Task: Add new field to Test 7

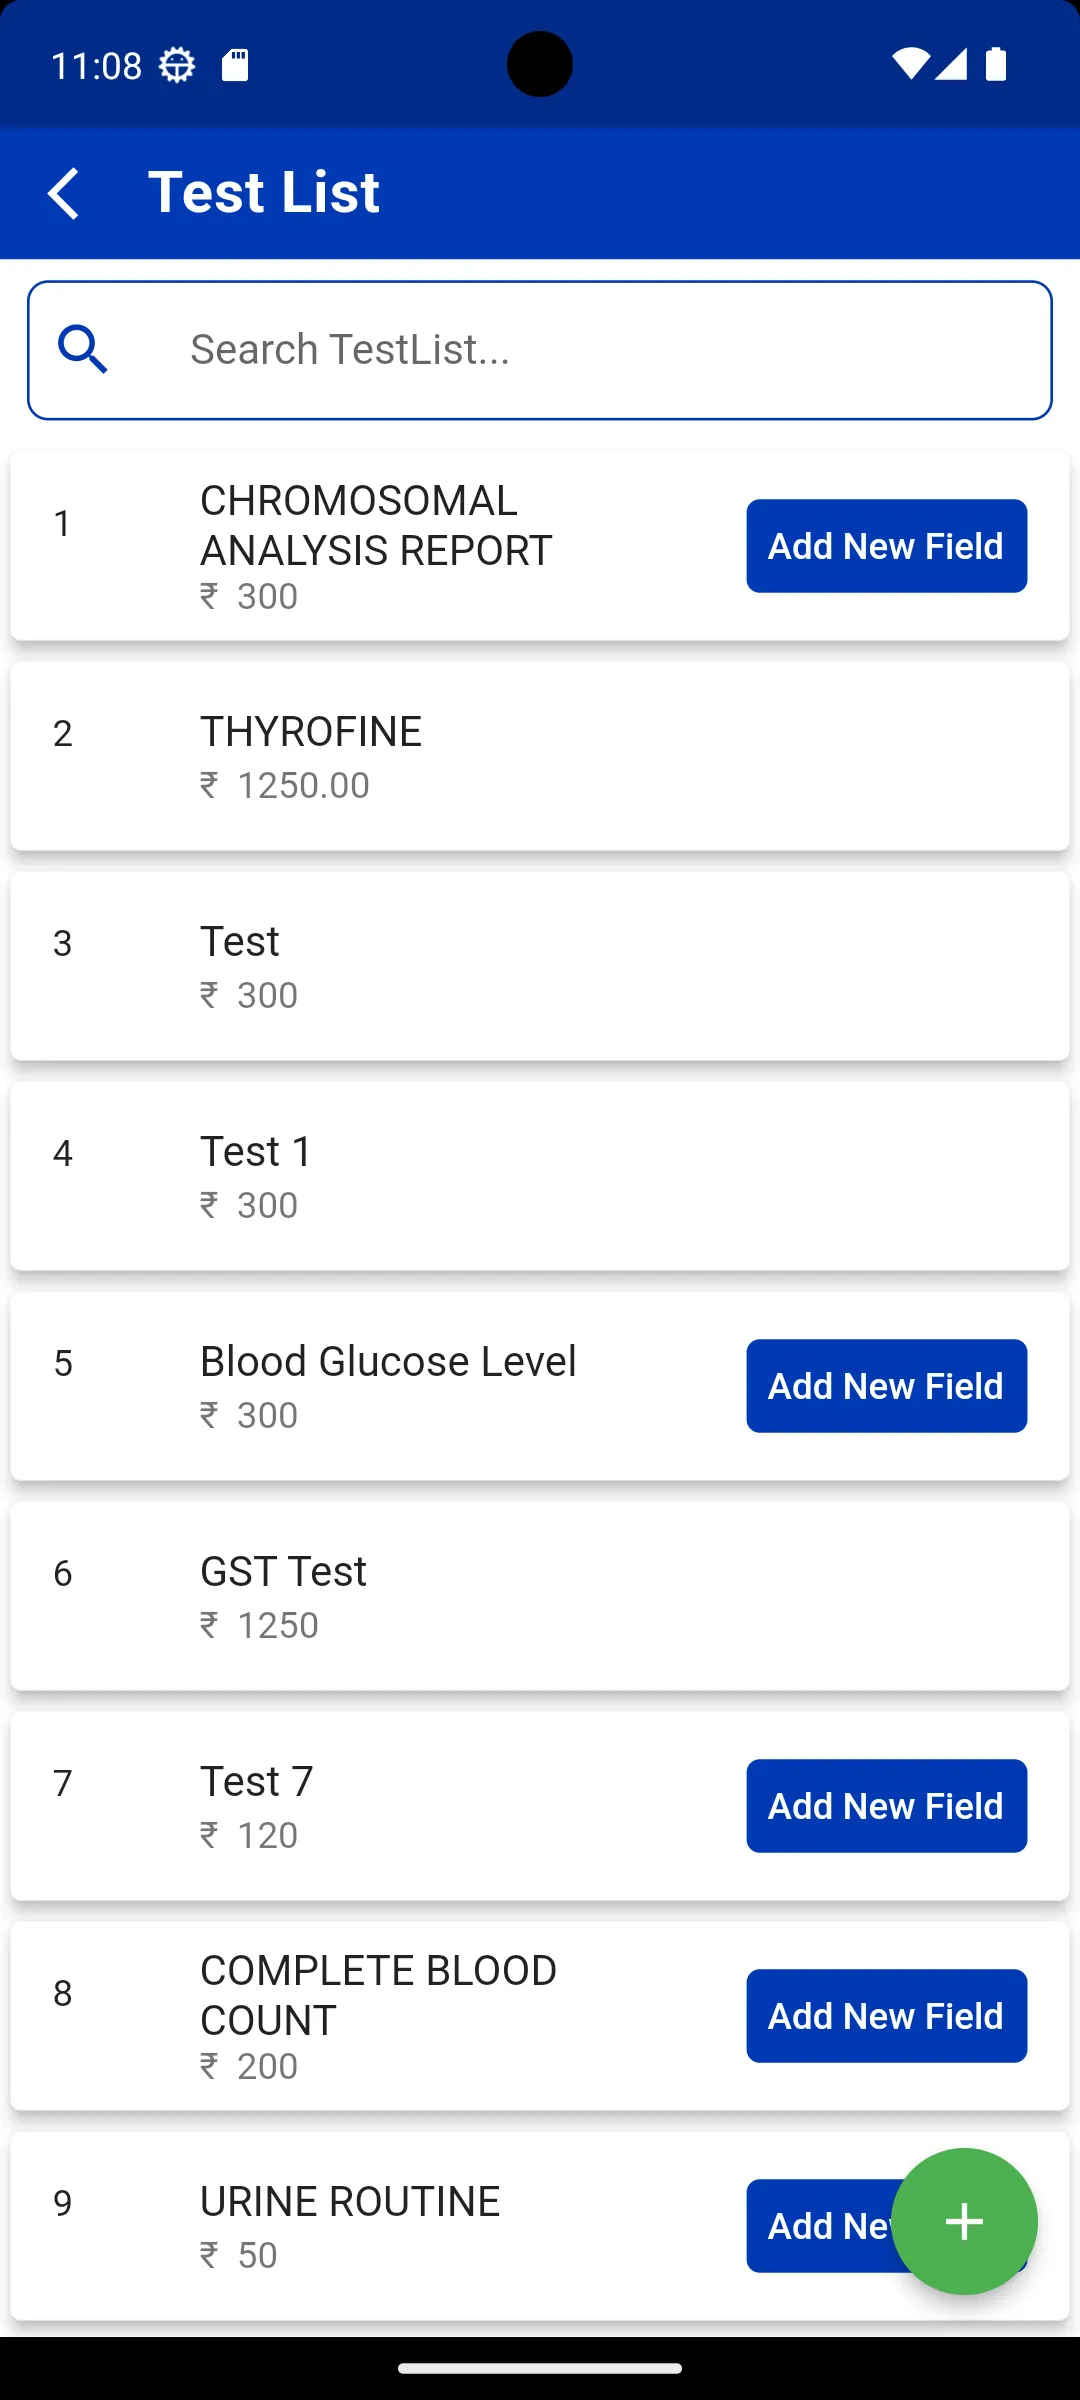Action: pyautogui.click(x=886, y=1806)
